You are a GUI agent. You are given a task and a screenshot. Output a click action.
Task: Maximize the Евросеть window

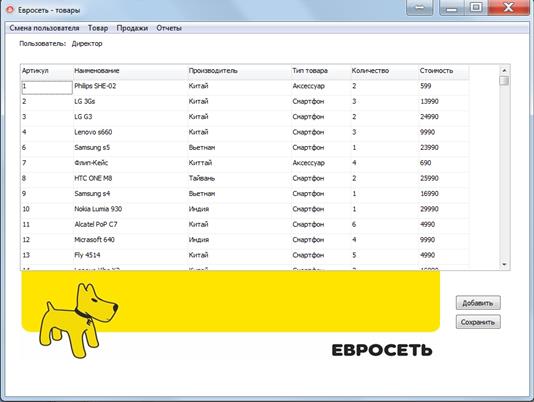tap(476, 7)
